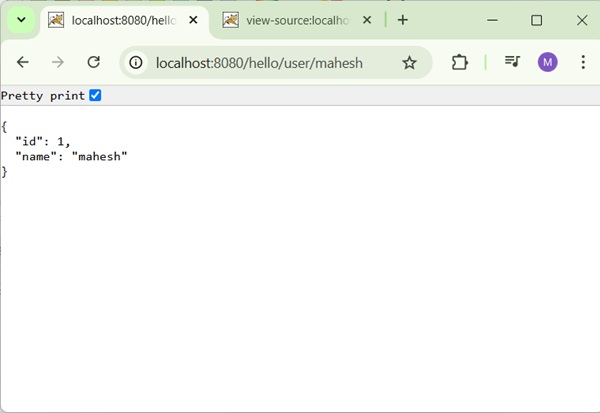The width and height of the screenshot is (600, 413).
Task: Open the Chrome three-dot menu
Action: pyautogui.click(x=583, y=62)
